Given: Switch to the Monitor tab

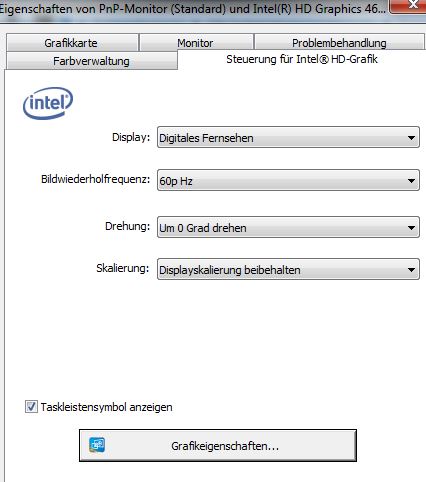Looking at the screenshot, I should click(196, 43).
